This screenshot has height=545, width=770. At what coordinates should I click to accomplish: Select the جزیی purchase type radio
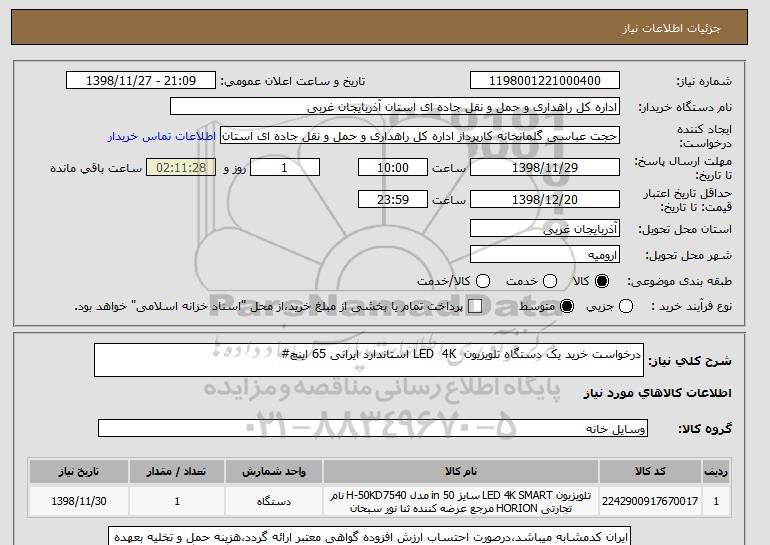click(x=626, y=306)
